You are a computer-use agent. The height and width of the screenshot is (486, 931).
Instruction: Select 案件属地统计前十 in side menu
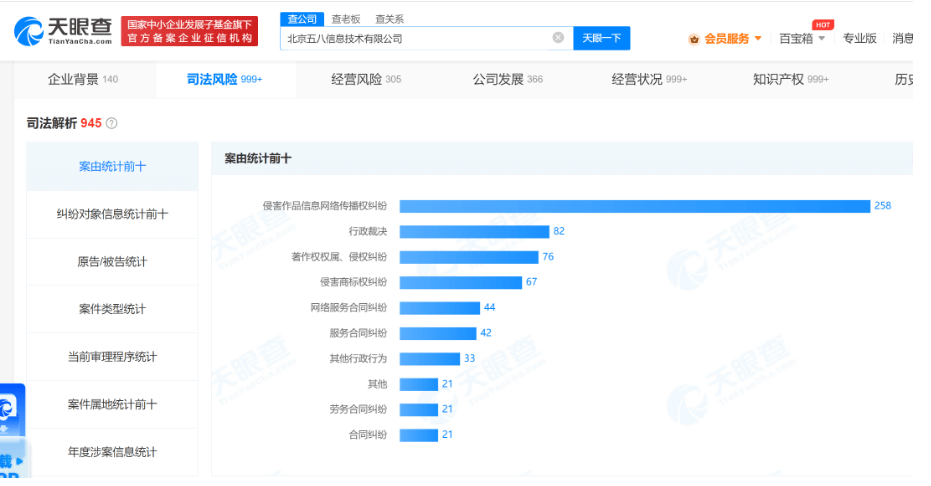click(x=112, y=405)
